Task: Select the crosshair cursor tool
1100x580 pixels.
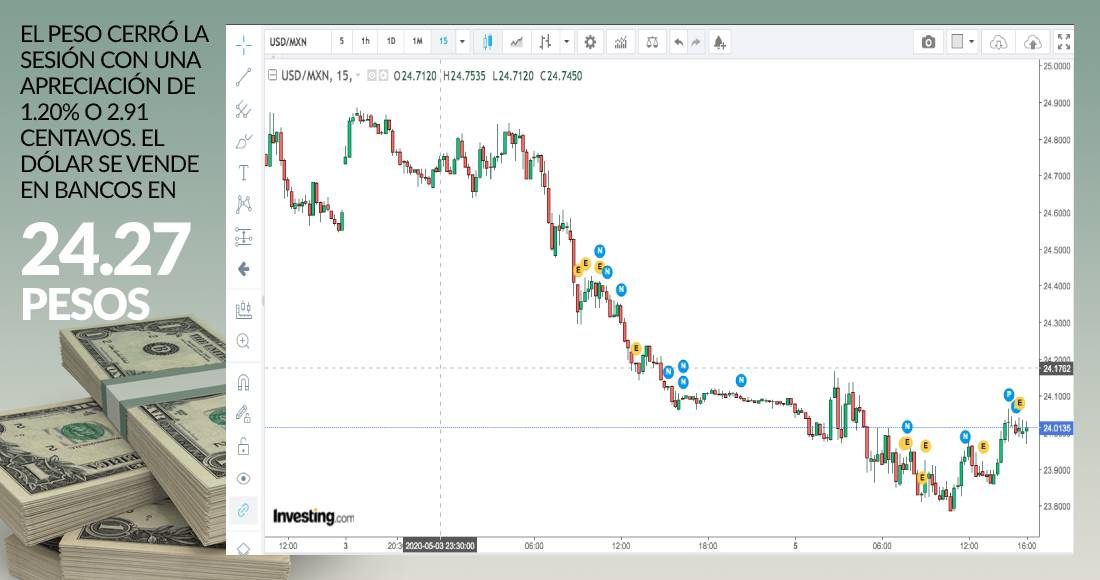Action: click(243, 45)
